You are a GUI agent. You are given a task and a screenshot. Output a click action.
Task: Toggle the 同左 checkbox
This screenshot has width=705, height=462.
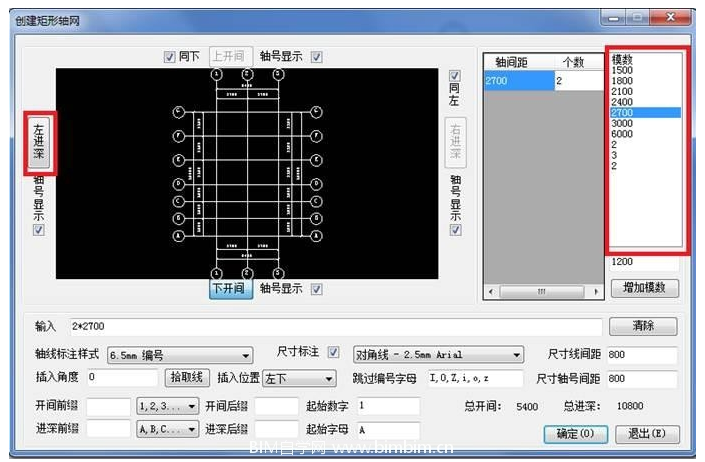point(455,76)
